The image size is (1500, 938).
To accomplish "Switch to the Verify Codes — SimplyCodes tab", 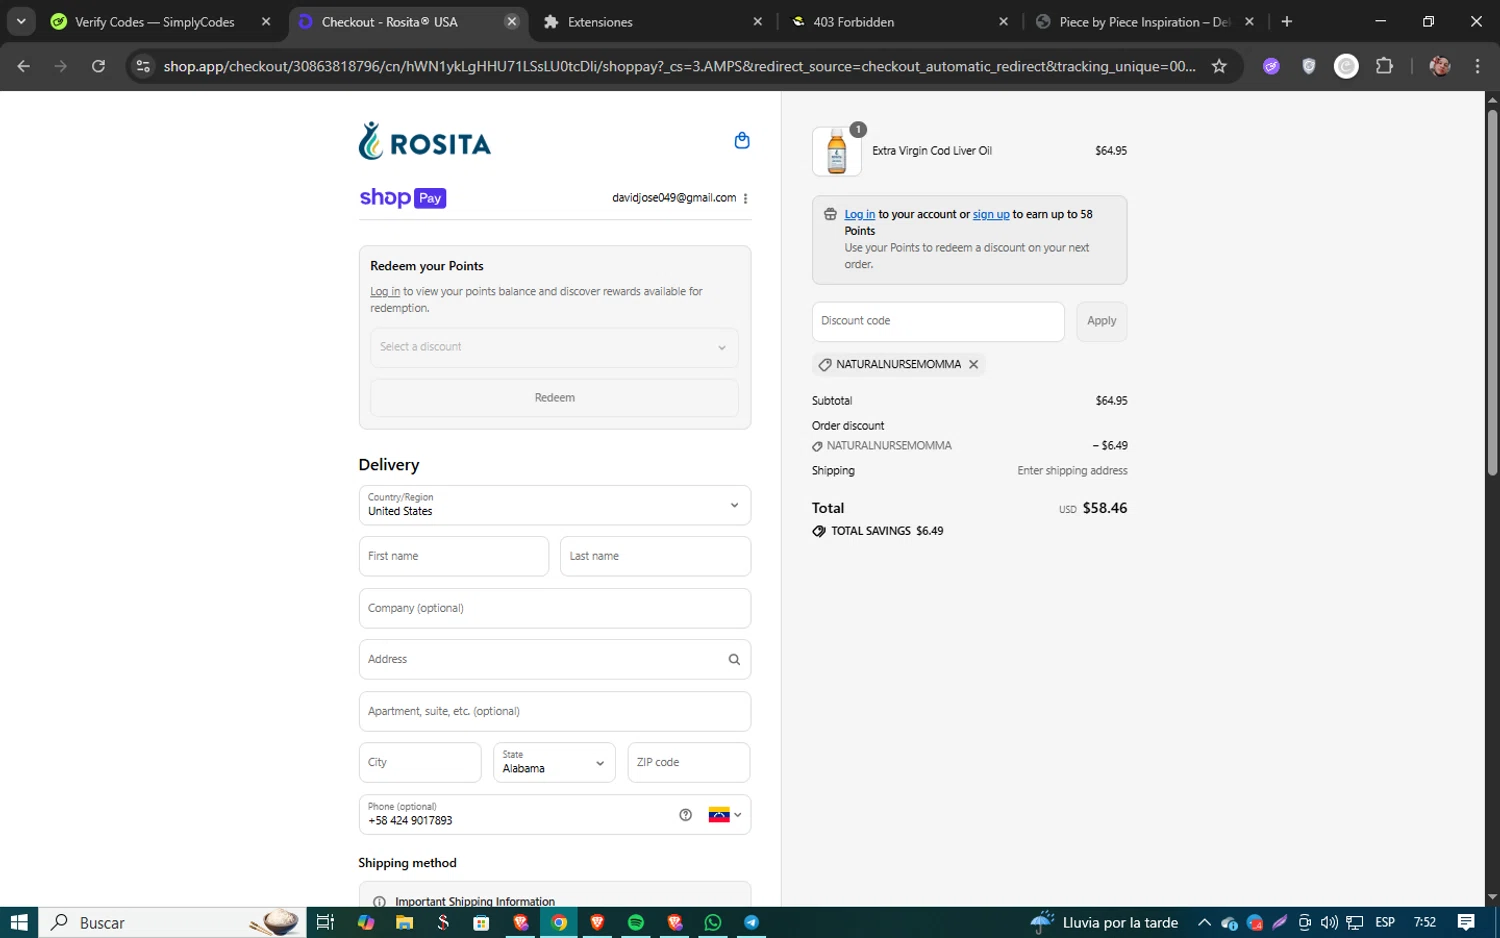I will [160, 21].
